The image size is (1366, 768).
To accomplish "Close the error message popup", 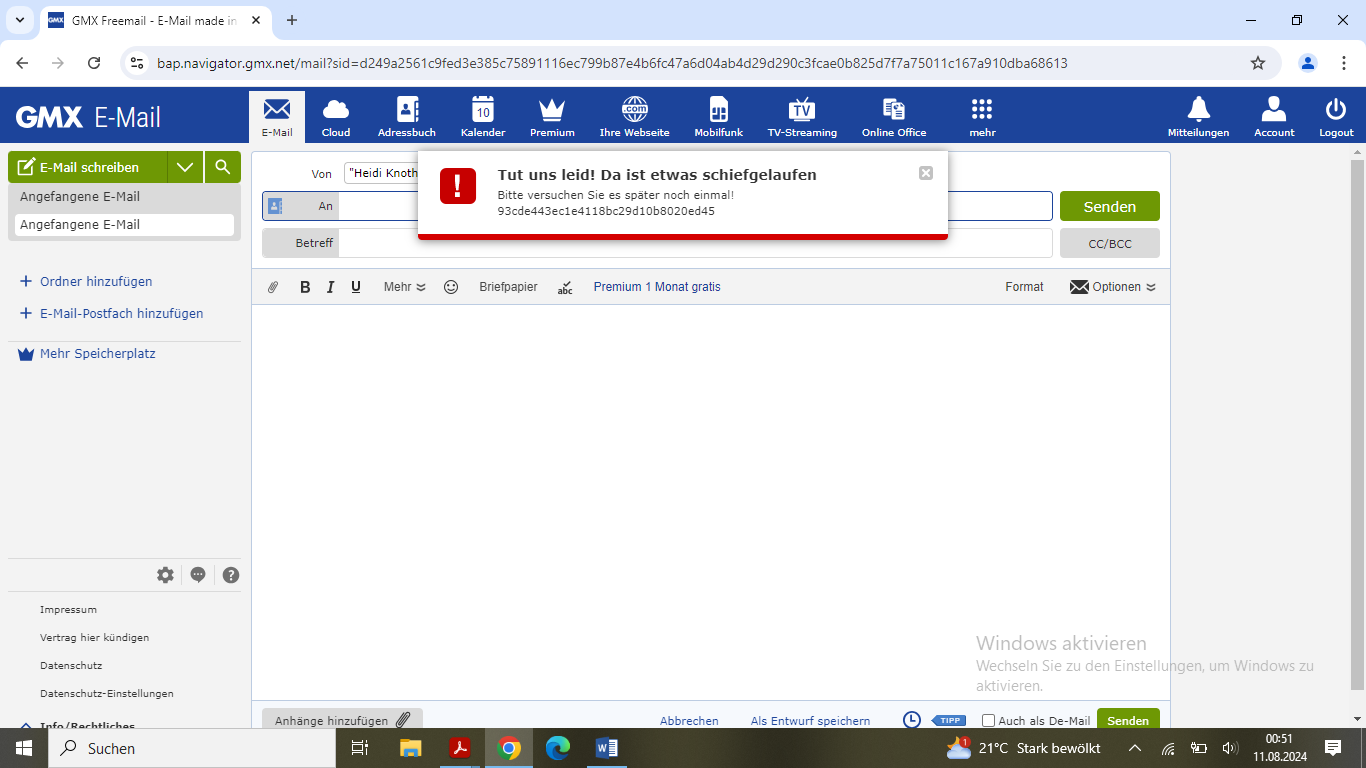I will point(926,173).
